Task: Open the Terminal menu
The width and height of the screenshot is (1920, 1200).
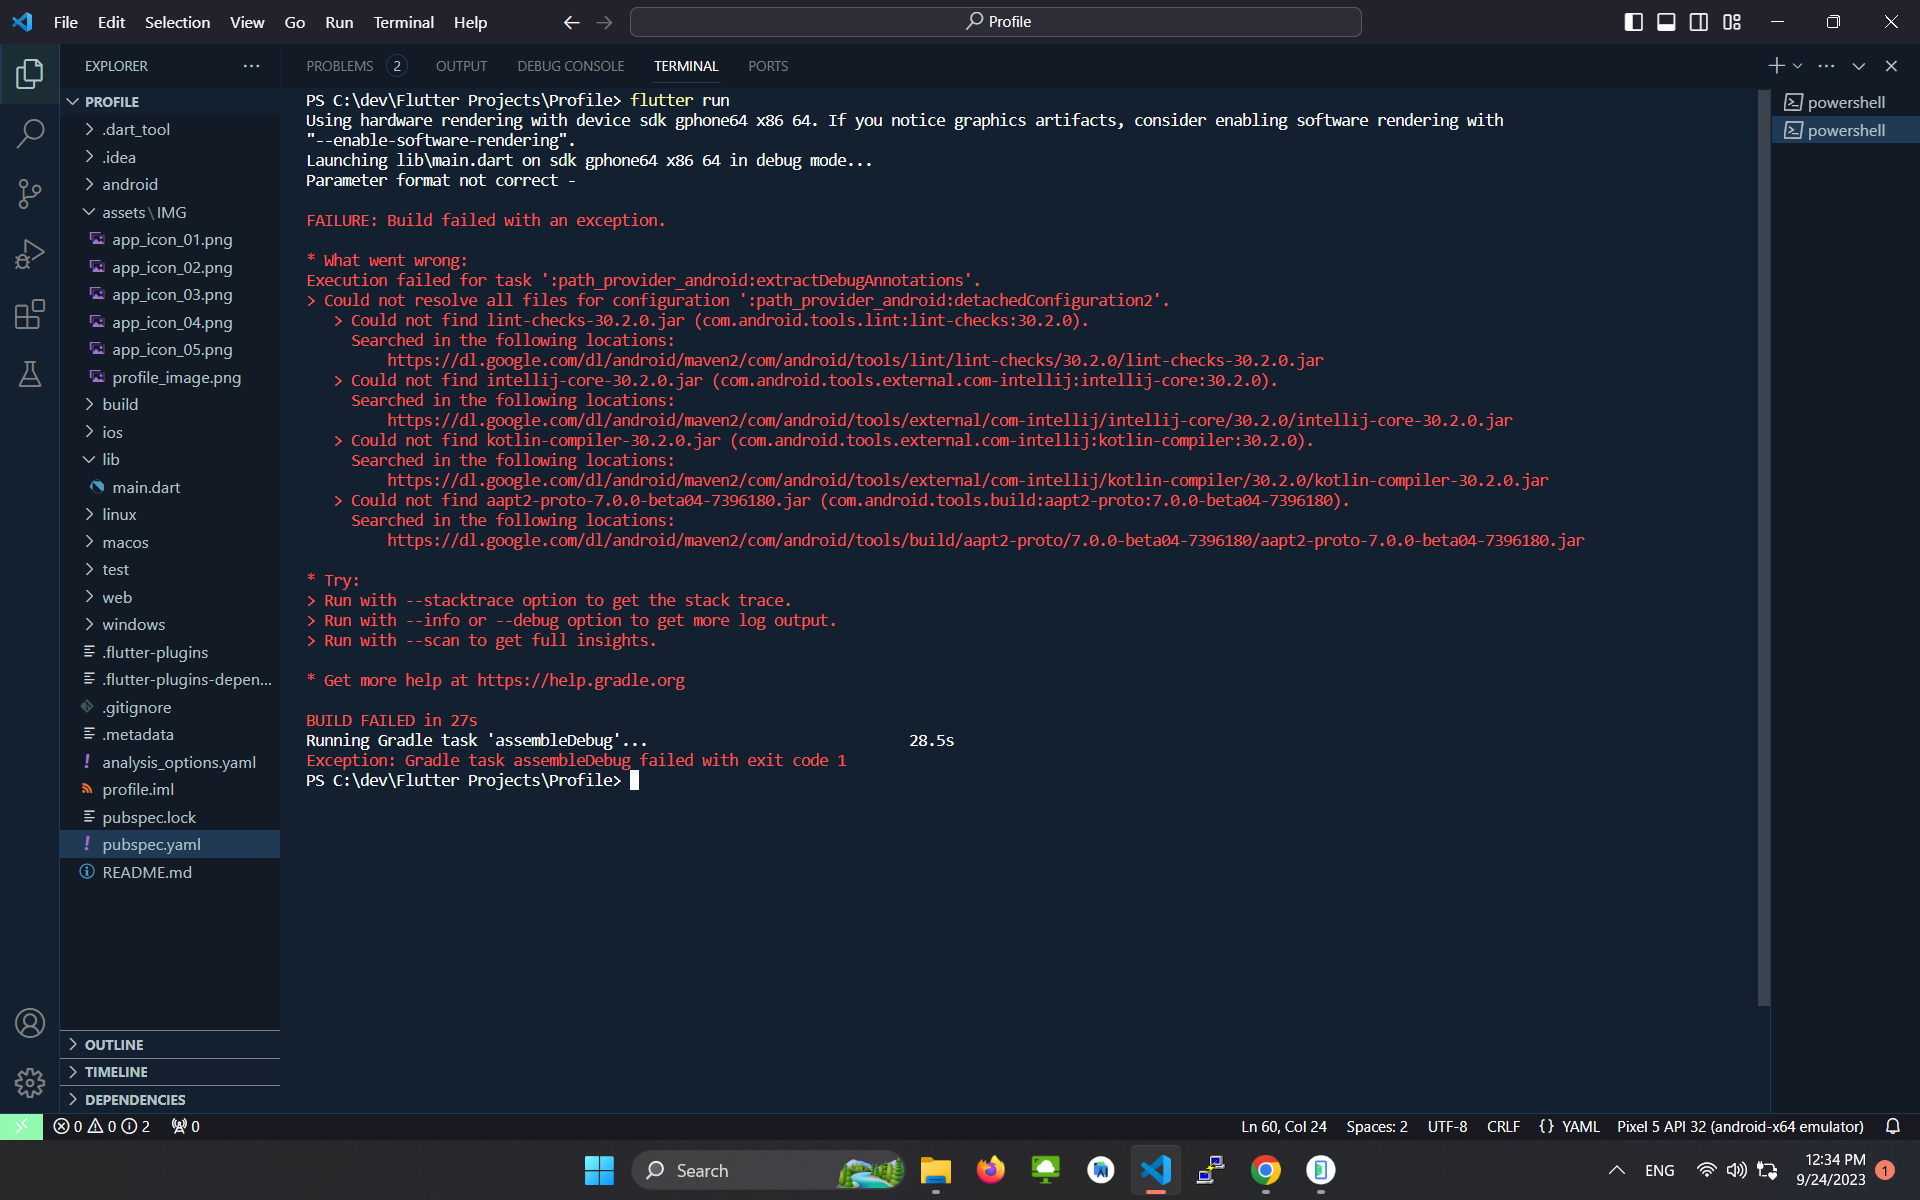Action: [403, 22]
